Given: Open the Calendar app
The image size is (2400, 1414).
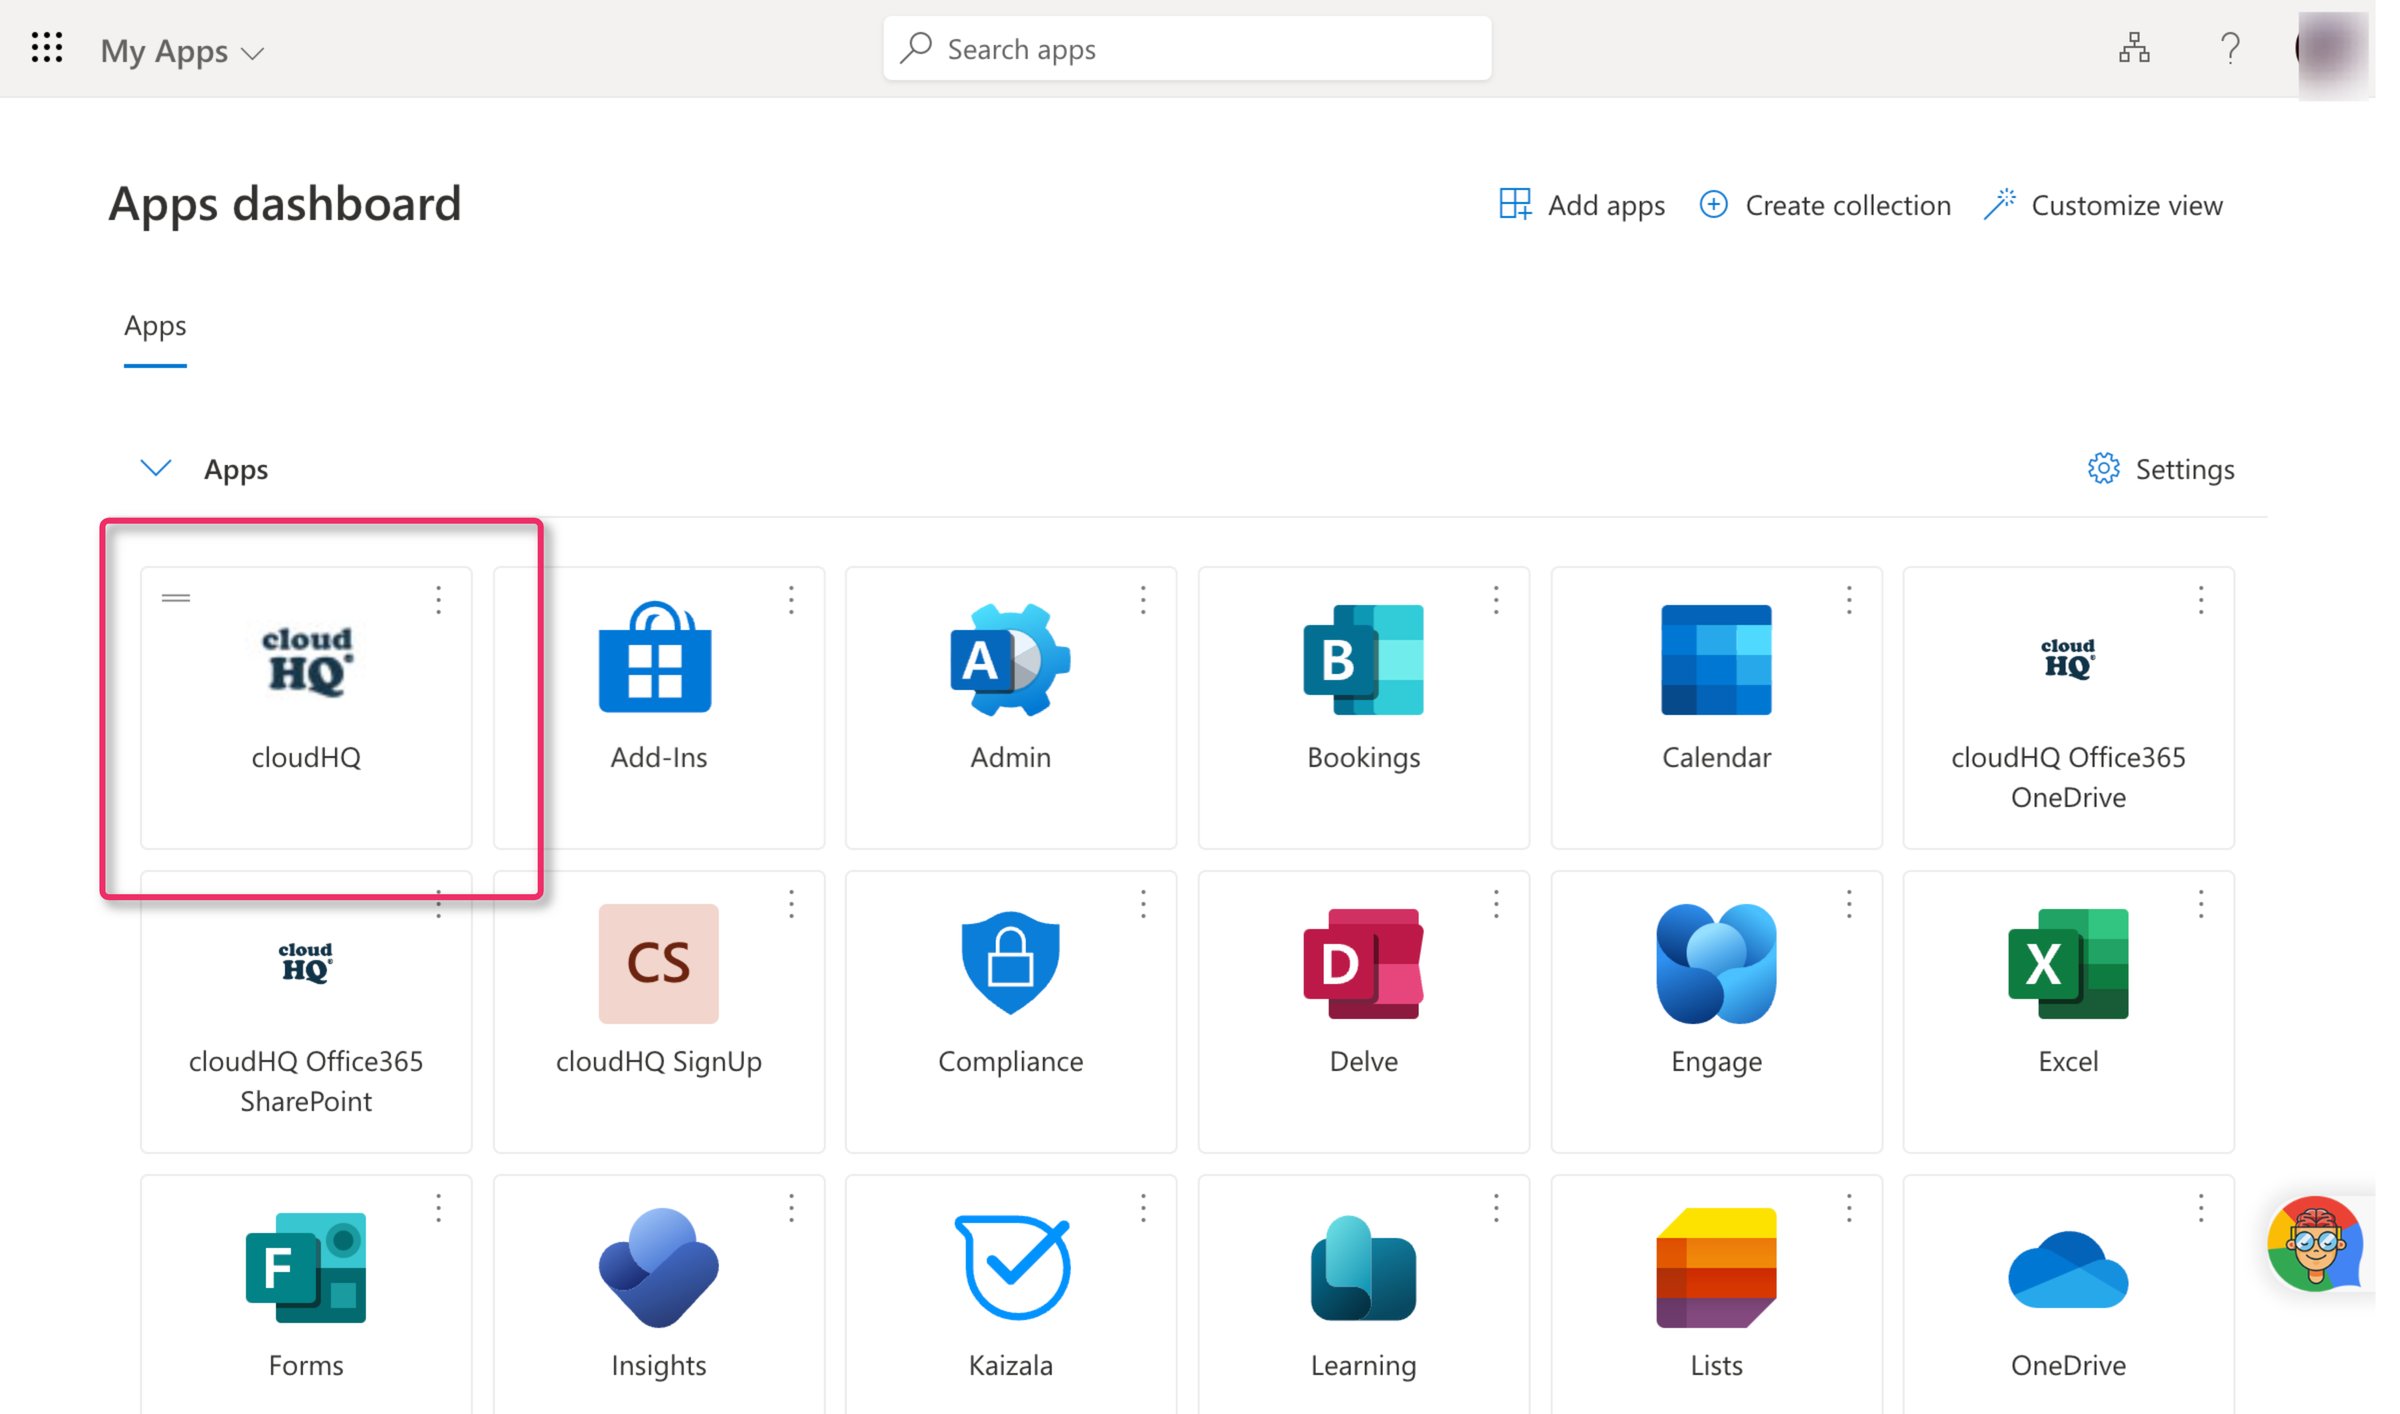Looking at the screenshot, I should [x=1717, y=708].
